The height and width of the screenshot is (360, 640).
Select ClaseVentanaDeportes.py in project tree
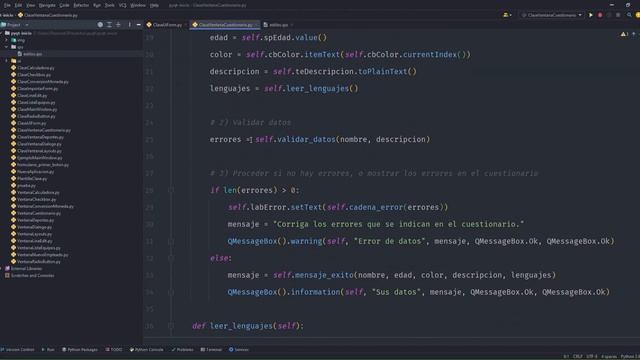[38, 137]
